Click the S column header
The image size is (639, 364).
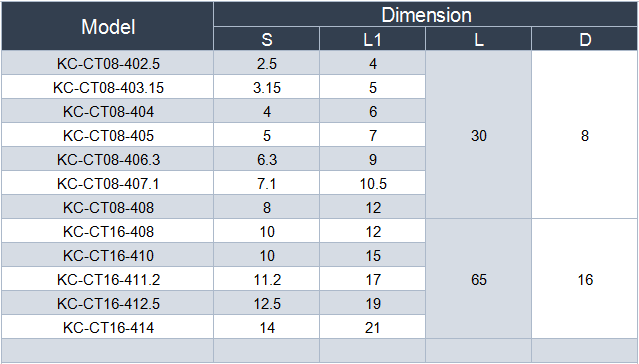[267, 39]
